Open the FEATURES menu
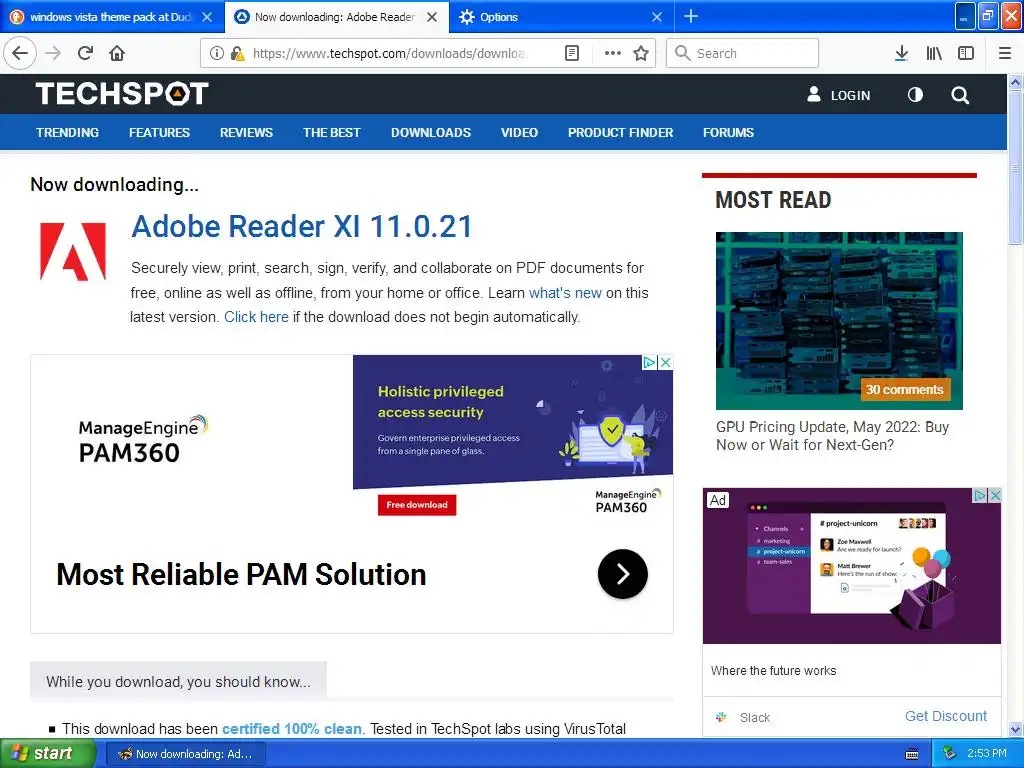The width and height of the screenshot is (1024, 768). point(159,133)
